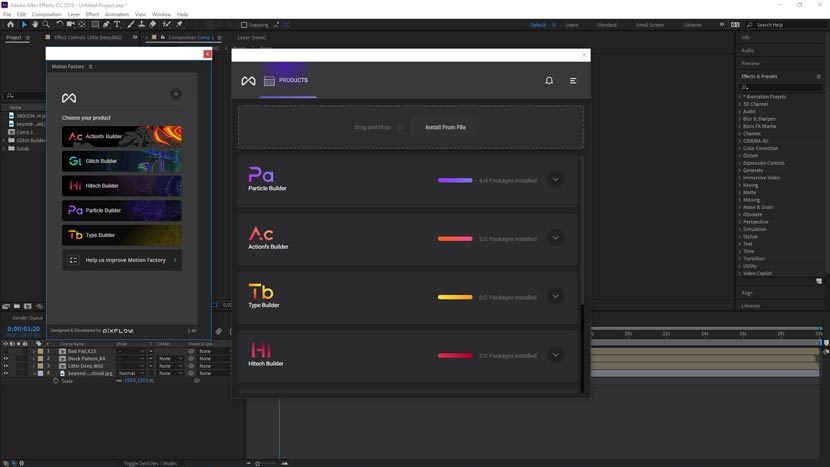The width and height of the screenshot is (830, 467).
Task: Click Effects & Presets search field
Action: [780, 87]
